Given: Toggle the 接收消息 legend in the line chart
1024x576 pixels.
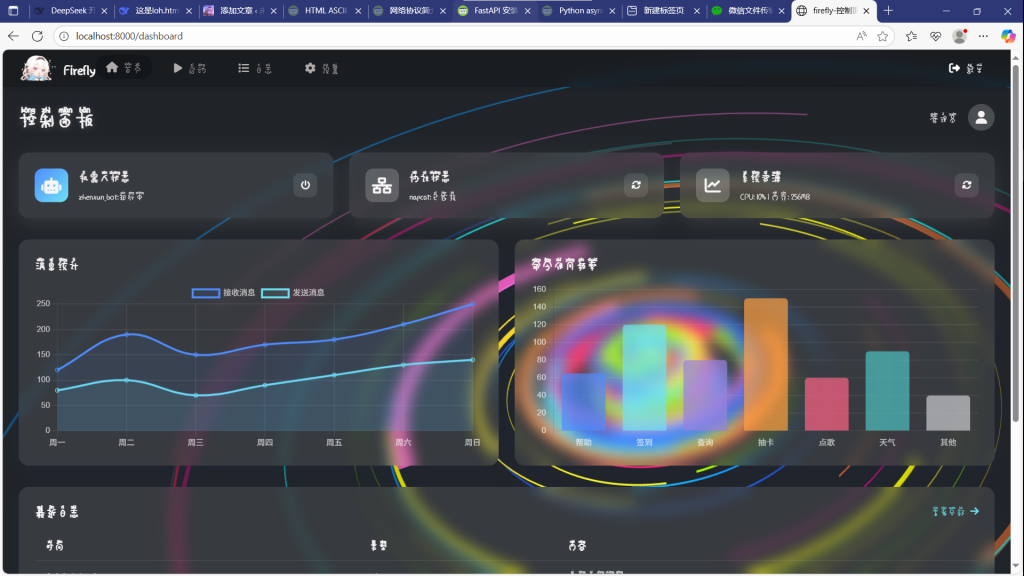Looking at the screenshot, I should (x=223, y=293).
